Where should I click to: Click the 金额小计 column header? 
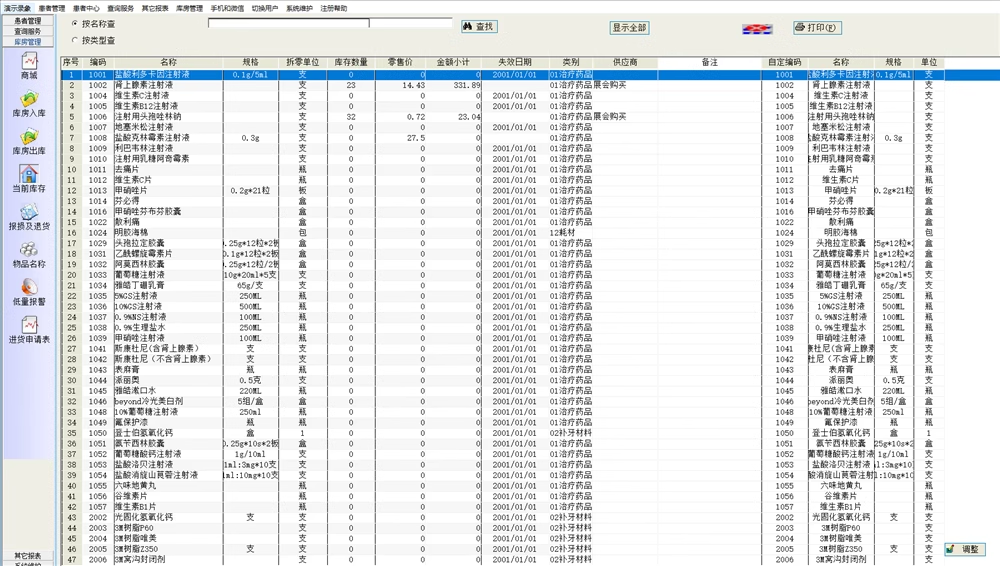[453, 63]
